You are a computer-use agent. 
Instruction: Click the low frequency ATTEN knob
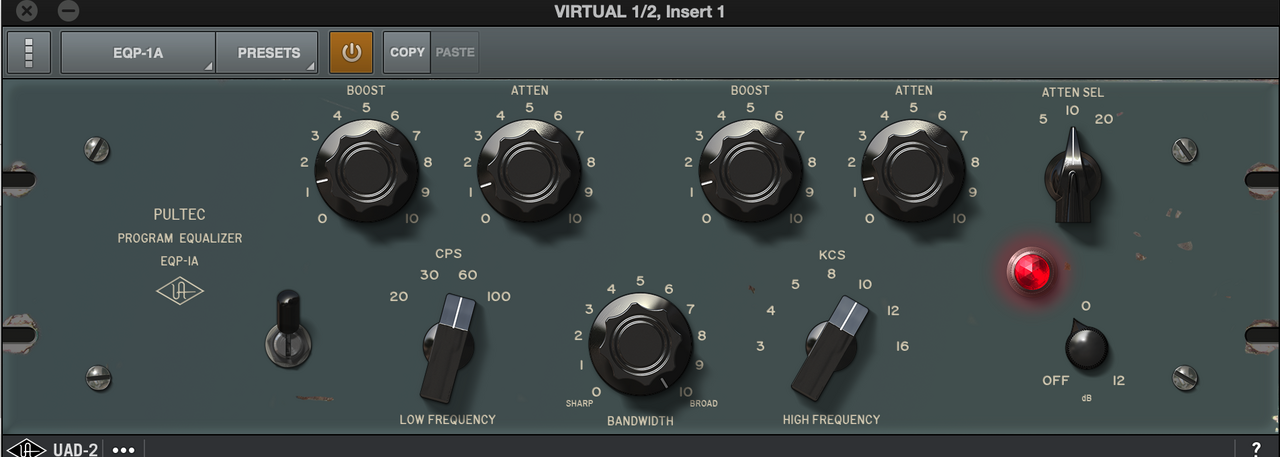tap(530, 170)
